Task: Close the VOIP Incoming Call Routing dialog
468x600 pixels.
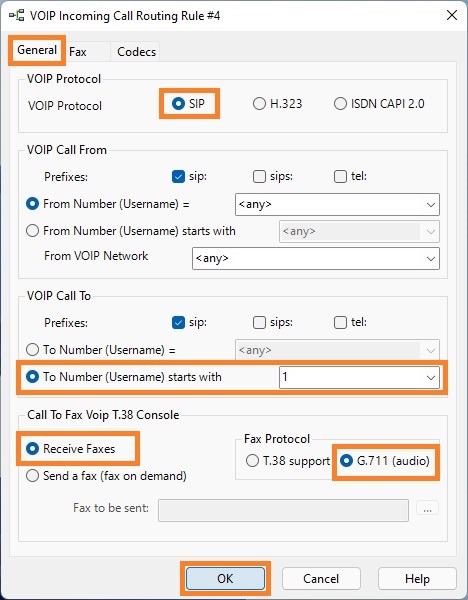Action: pyautogui.click(x=452, y=15)
